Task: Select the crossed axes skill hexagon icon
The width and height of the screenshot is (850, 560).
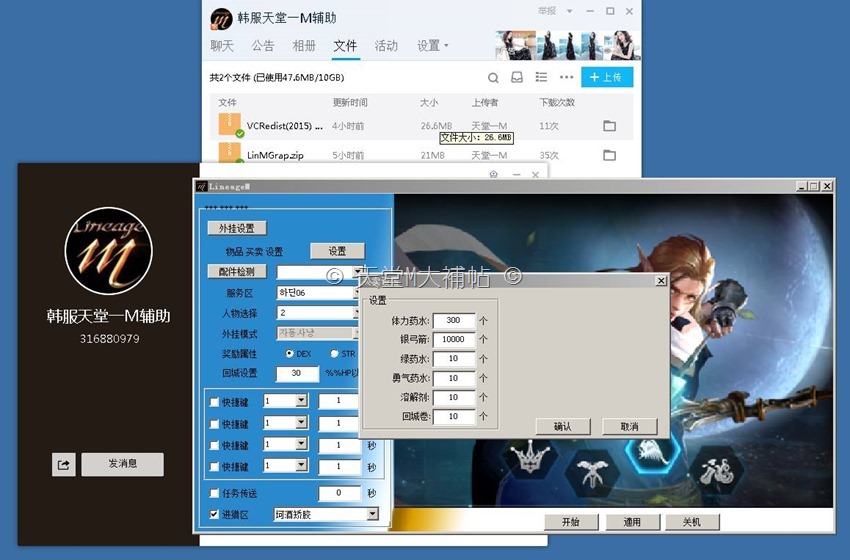Action: 591,472
